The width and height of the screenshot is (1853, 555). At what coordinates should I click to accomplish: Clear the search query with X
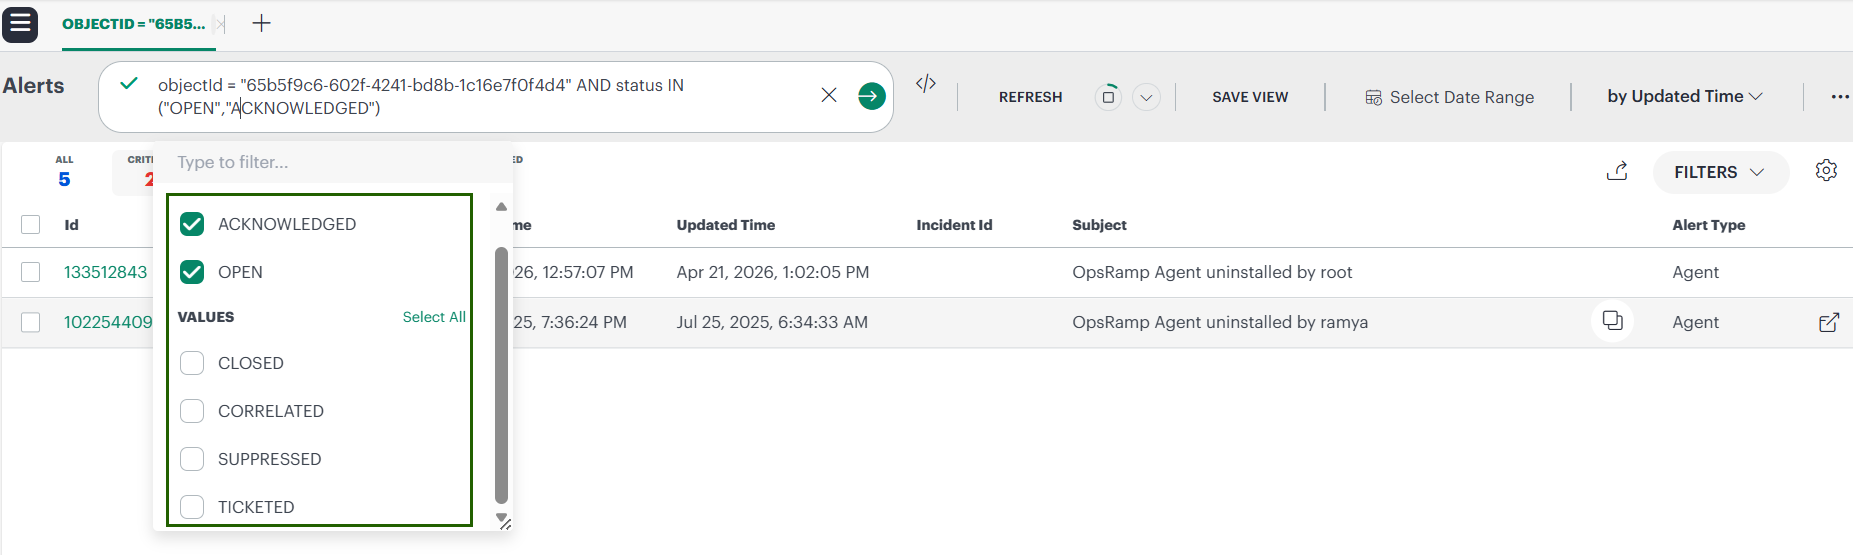(x=829, y=95)
